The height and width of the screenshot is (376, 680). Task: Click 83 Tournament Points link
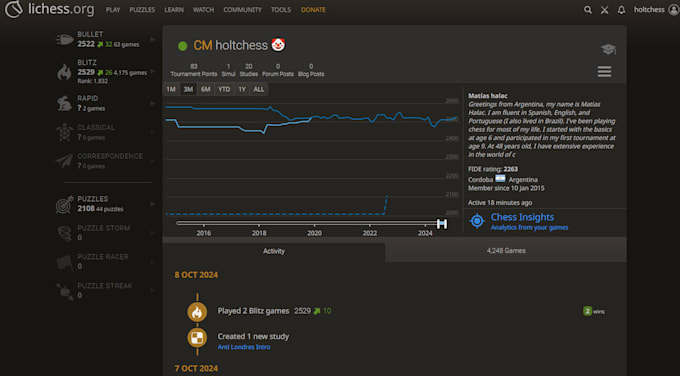[x=194, y=70]
